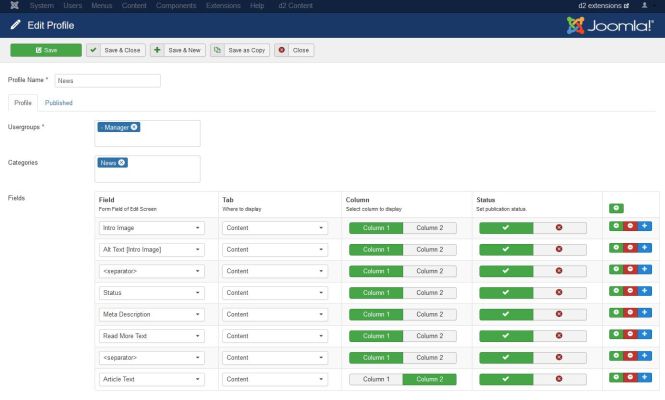Click green add button on Status field row
The image size is (665, 400).
(616, 291)
